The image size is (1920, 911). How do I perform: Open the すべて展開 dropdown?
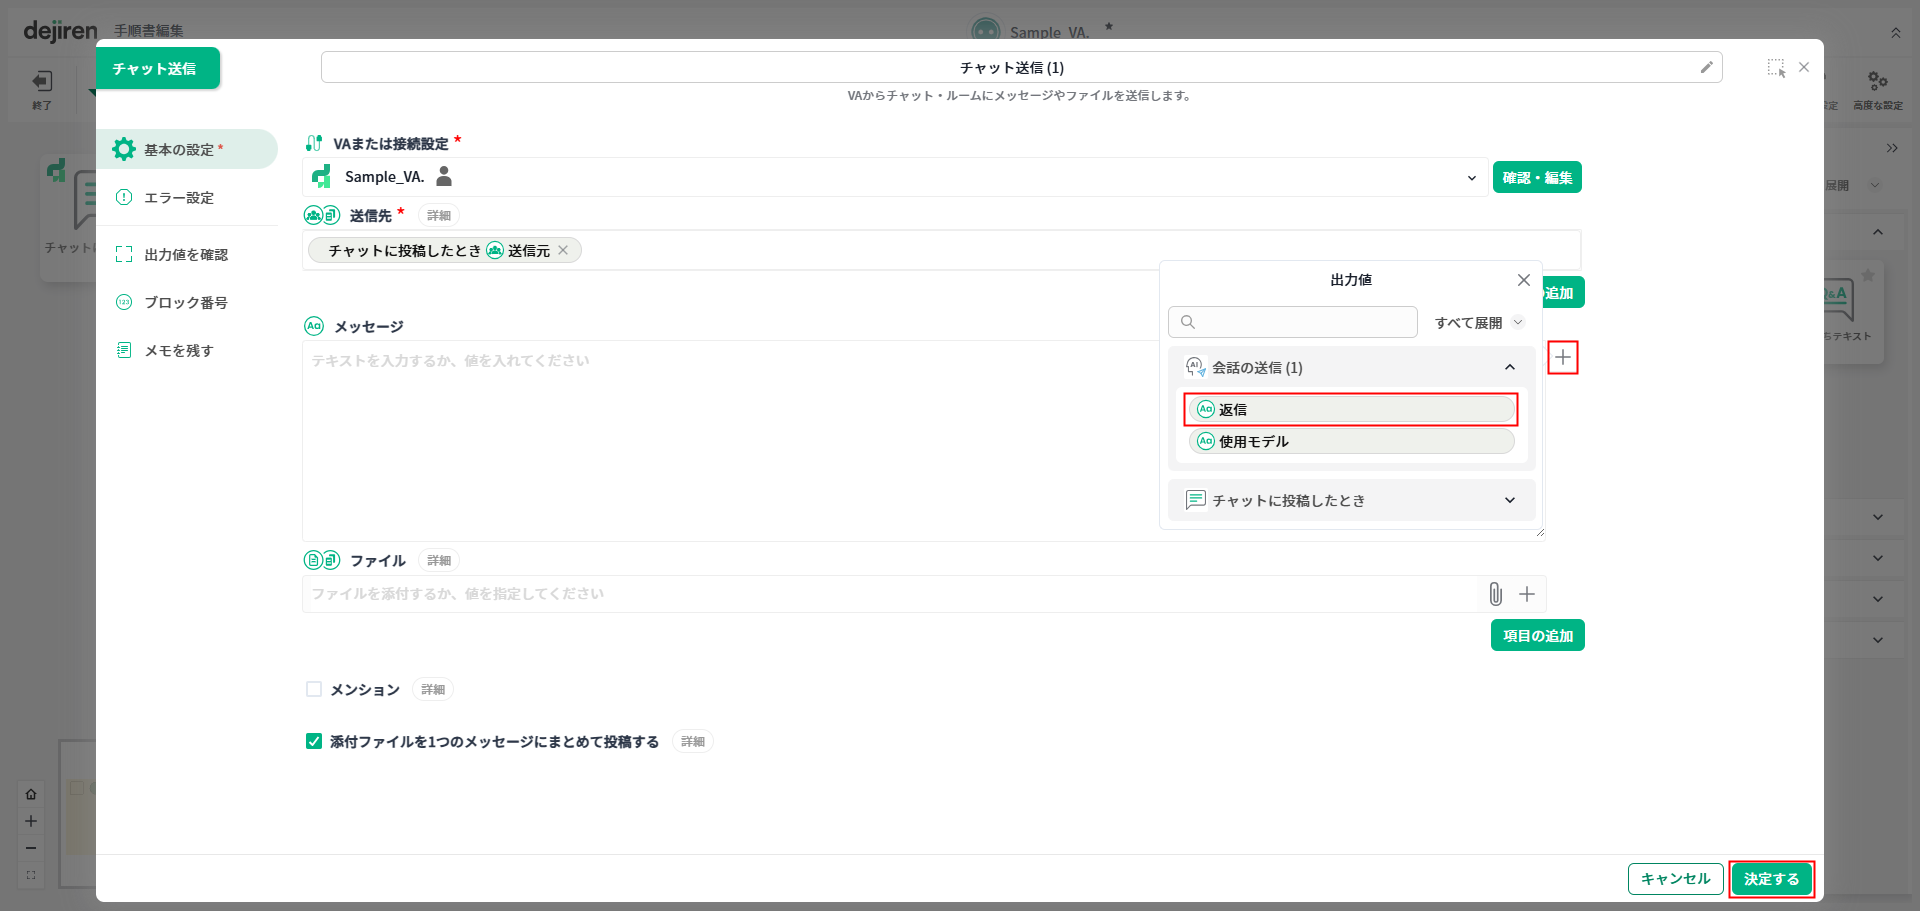1479,322
